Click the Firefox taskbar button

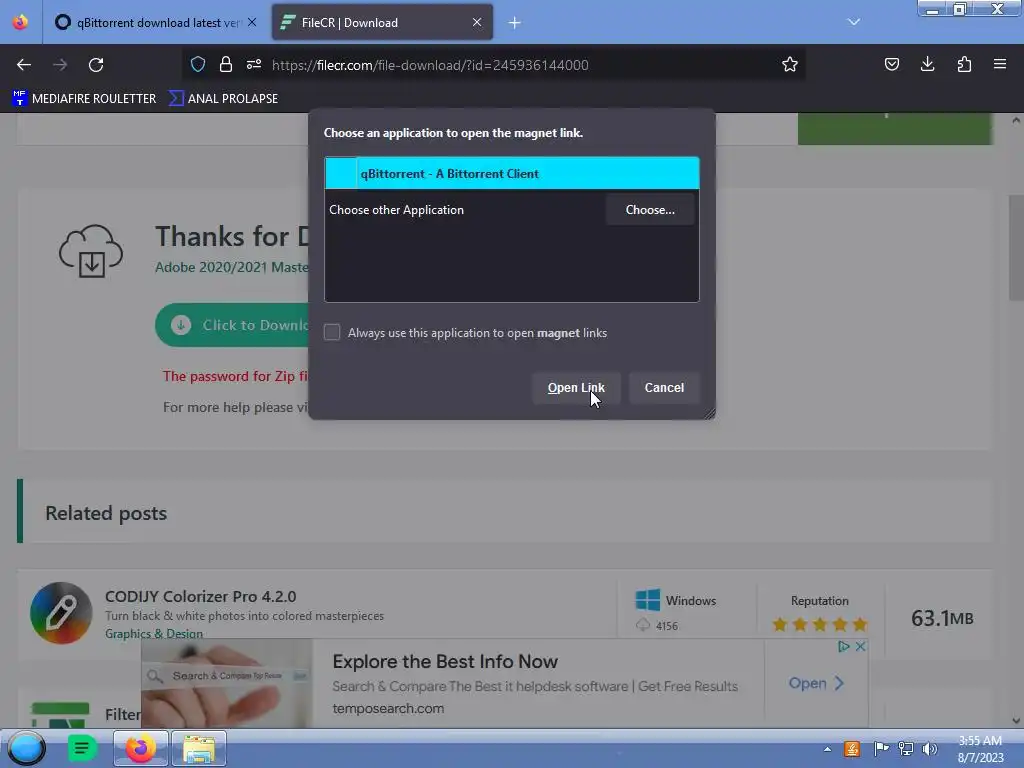pos(141,748)
